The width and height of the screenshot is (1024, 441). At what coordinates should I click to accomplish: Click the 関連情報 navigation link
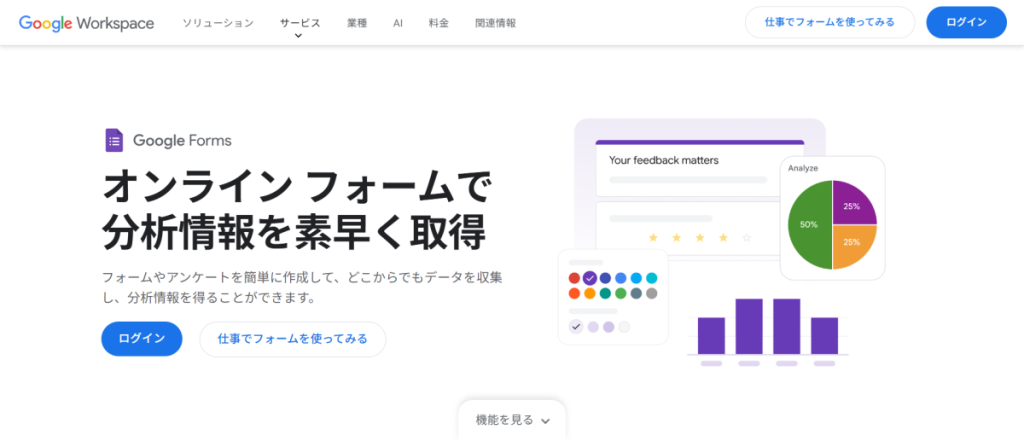(x=498, y=22)
